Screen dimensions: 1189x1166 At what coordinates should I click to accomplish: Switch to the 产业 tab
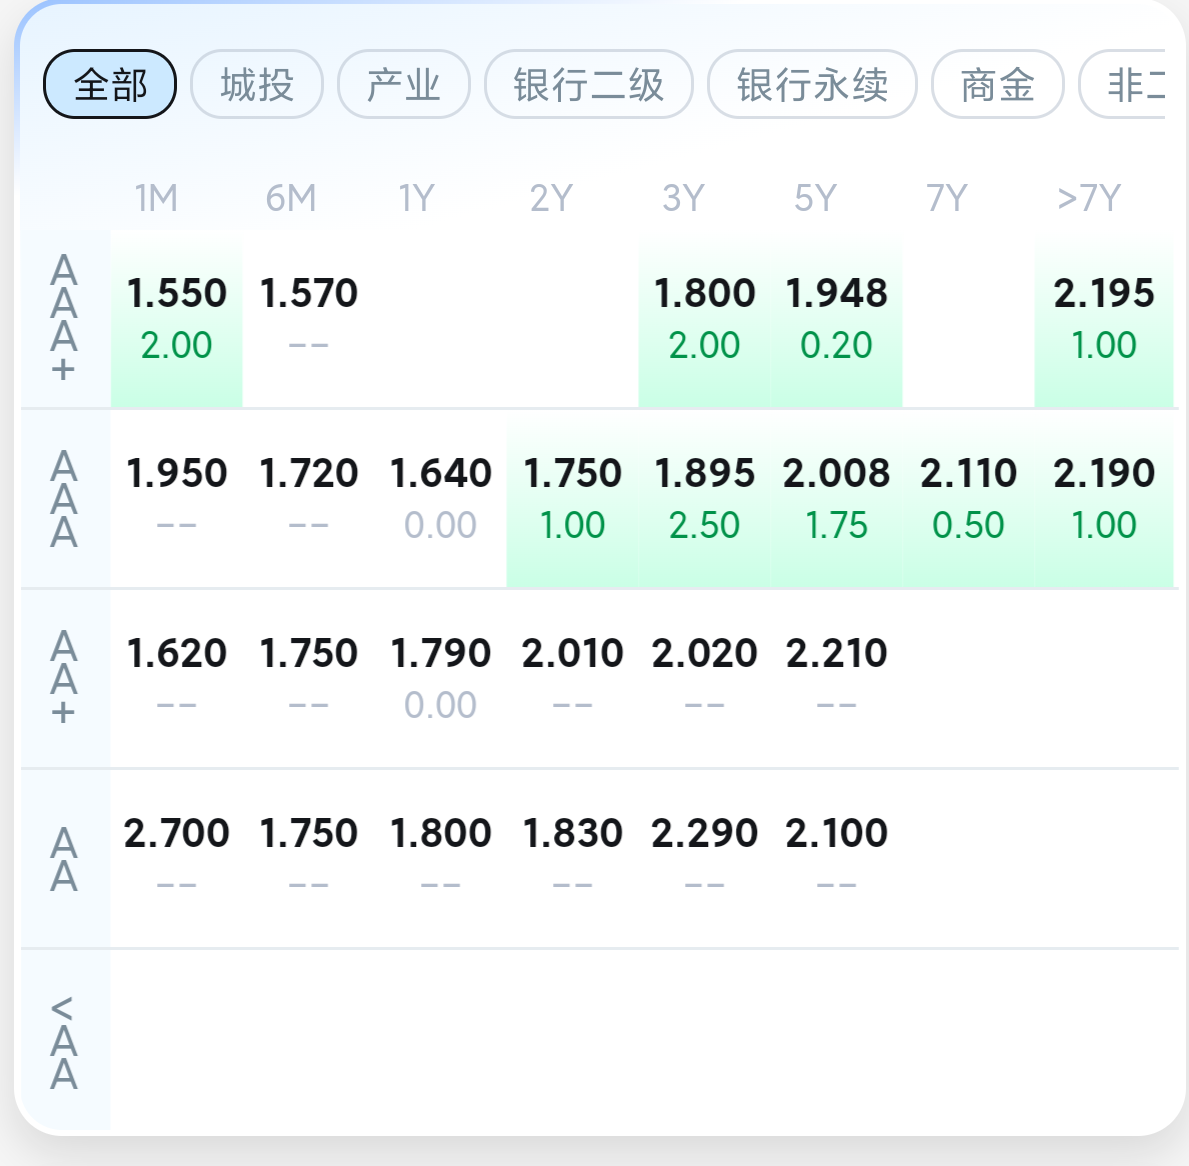403,84
